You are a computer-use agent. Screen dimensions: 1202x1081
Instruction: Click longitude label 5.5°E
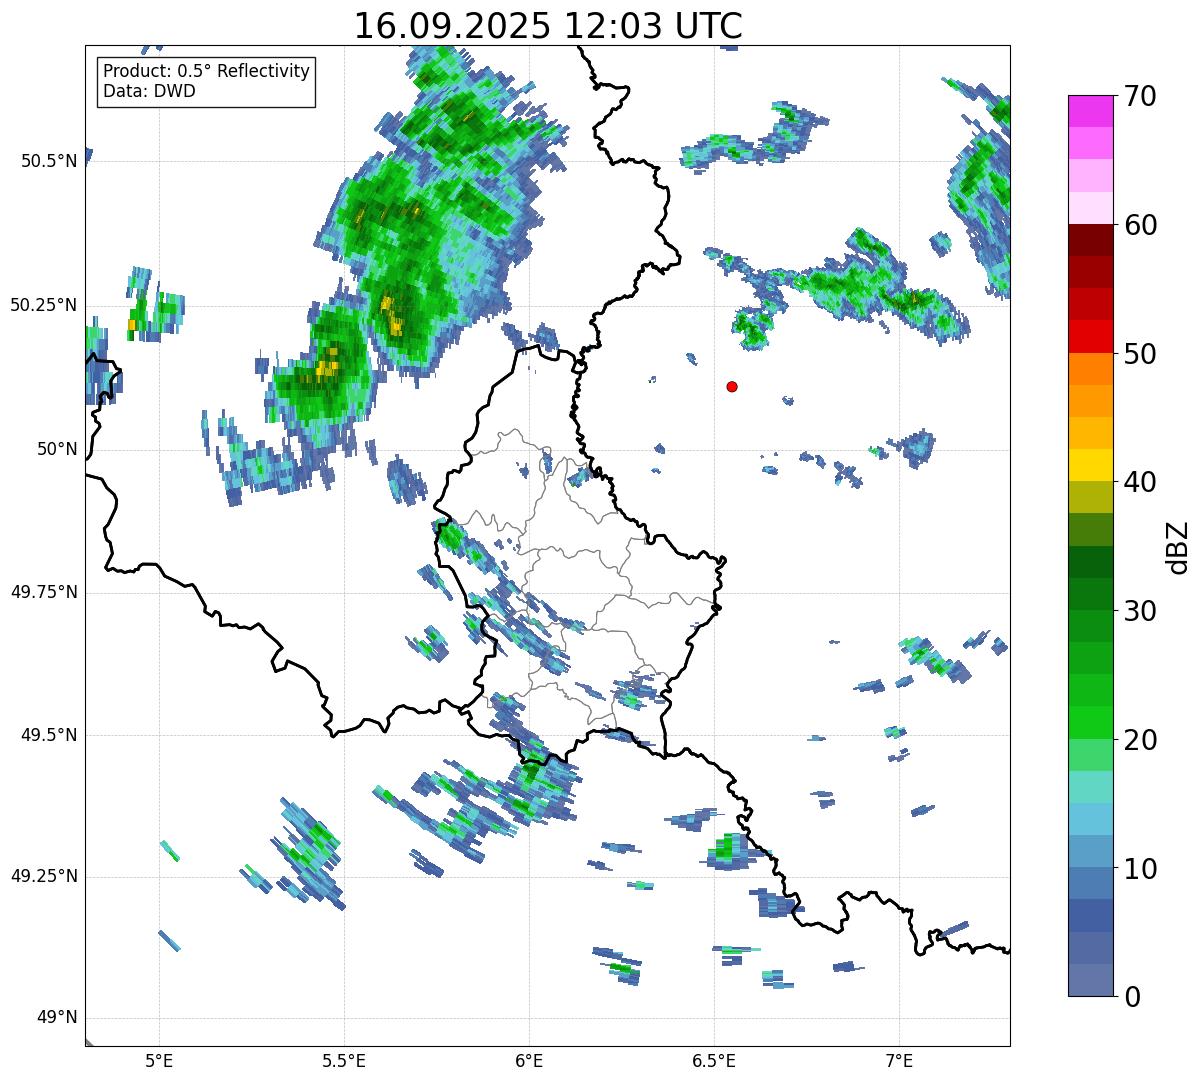[344, 1060]
